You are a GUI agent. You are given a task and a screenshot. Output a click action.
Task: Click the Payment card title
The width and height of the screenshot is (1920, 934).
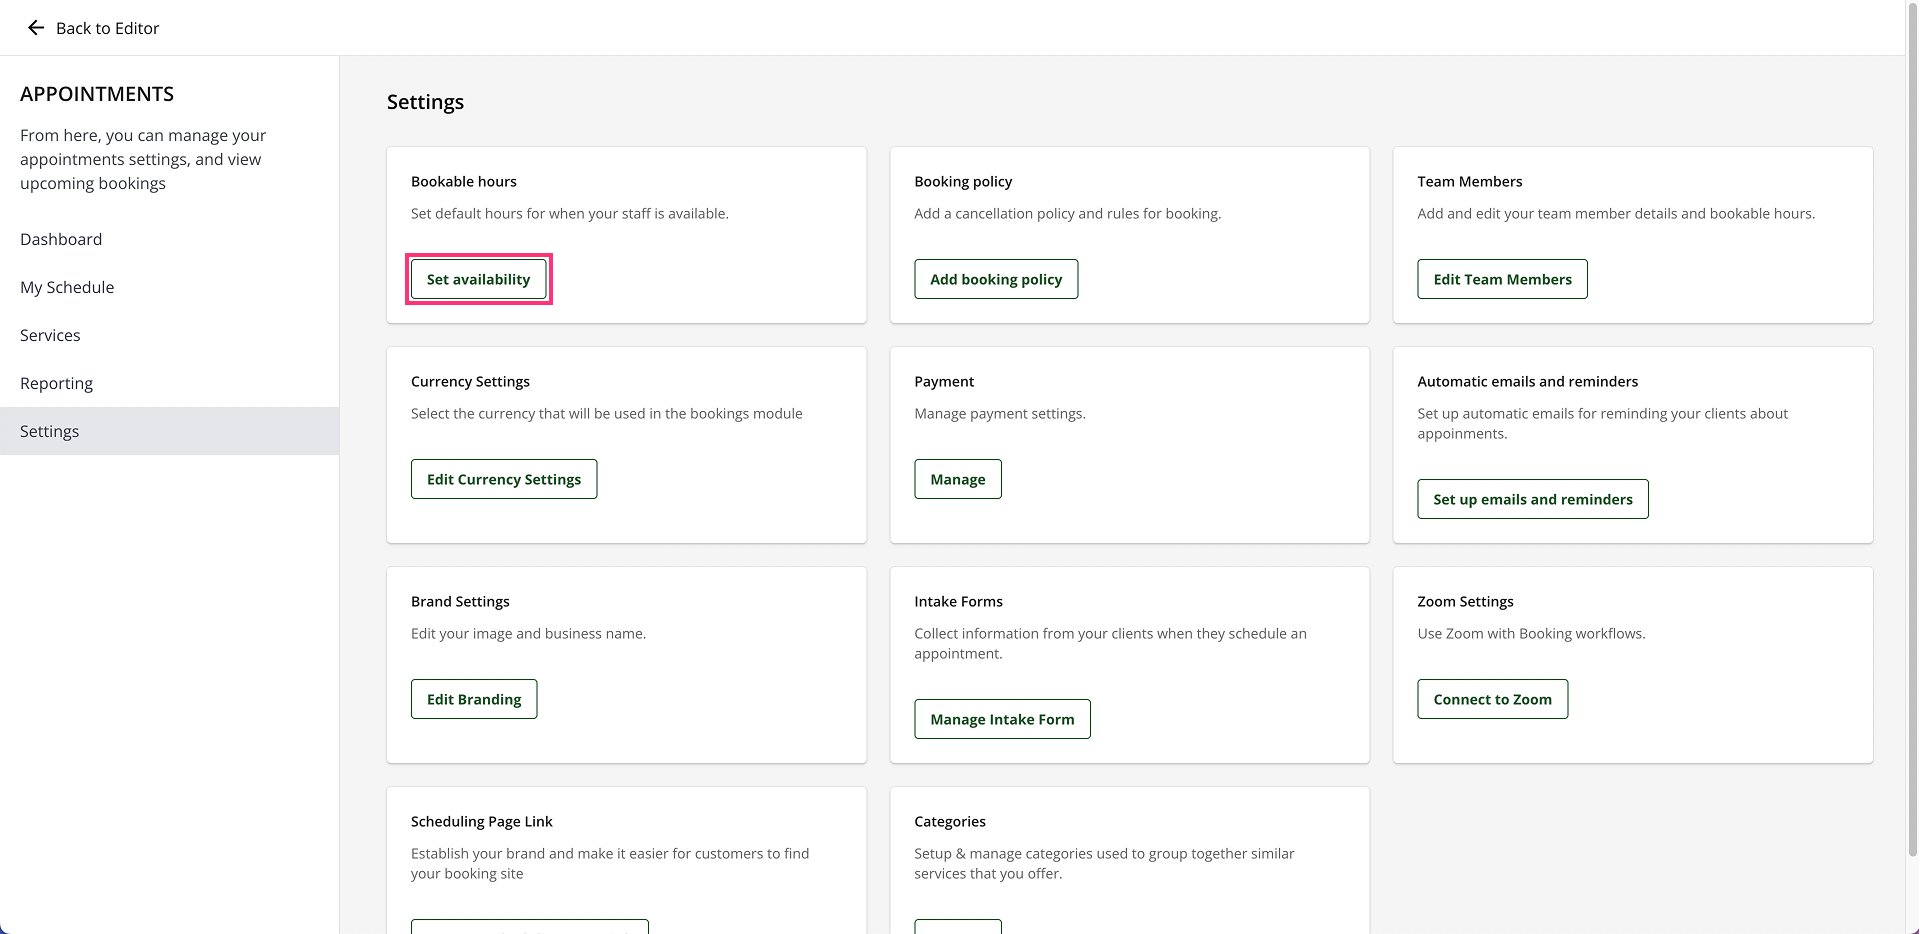pos(944,381)
